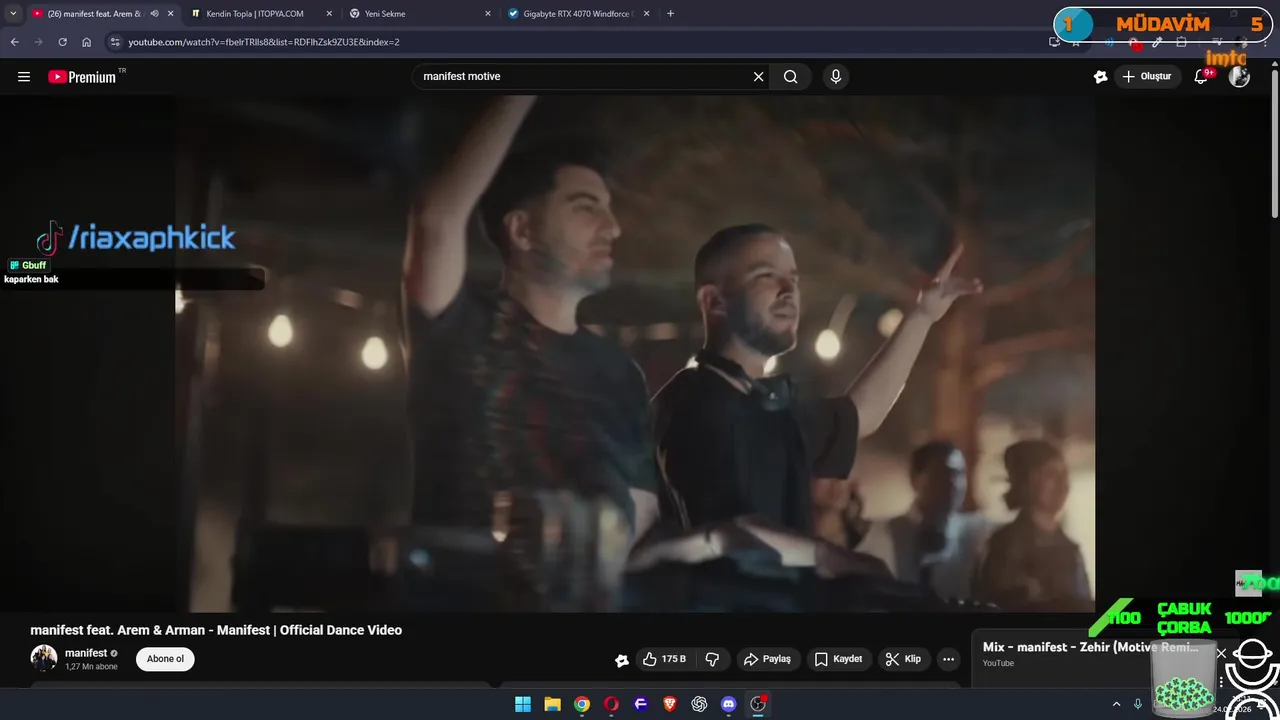The width and height of the screenshot is (1280, 720).
Task: Open a new browser tab
Action: click(670, 14)
